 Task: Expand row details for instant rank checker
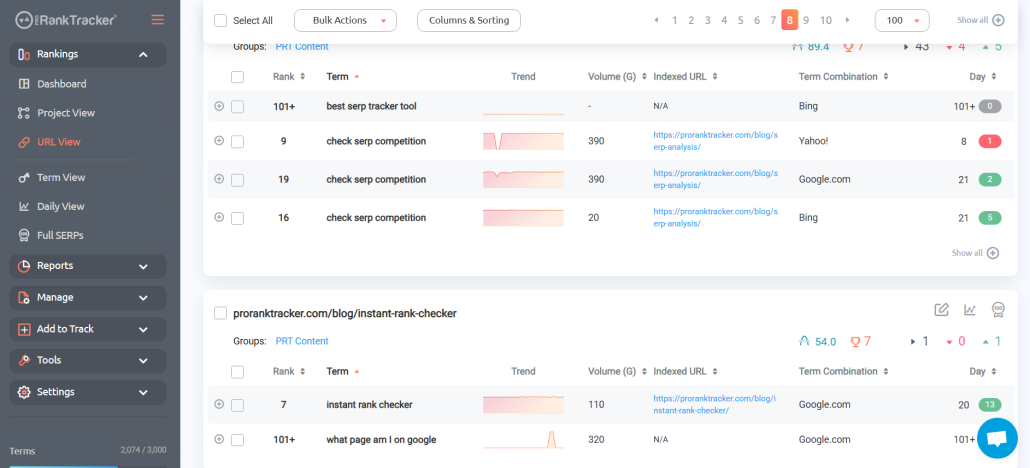point(219,404)
